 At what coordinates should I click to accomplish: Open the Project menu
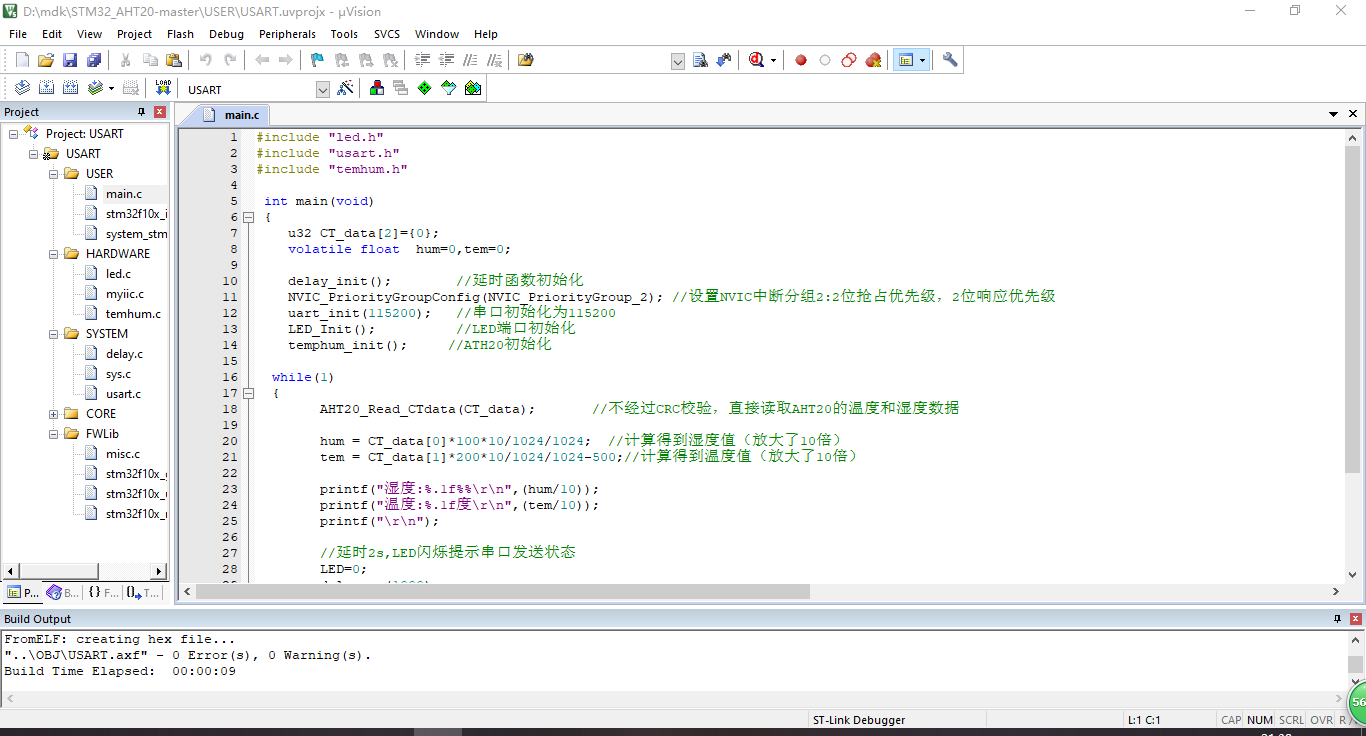click(134, 34)
